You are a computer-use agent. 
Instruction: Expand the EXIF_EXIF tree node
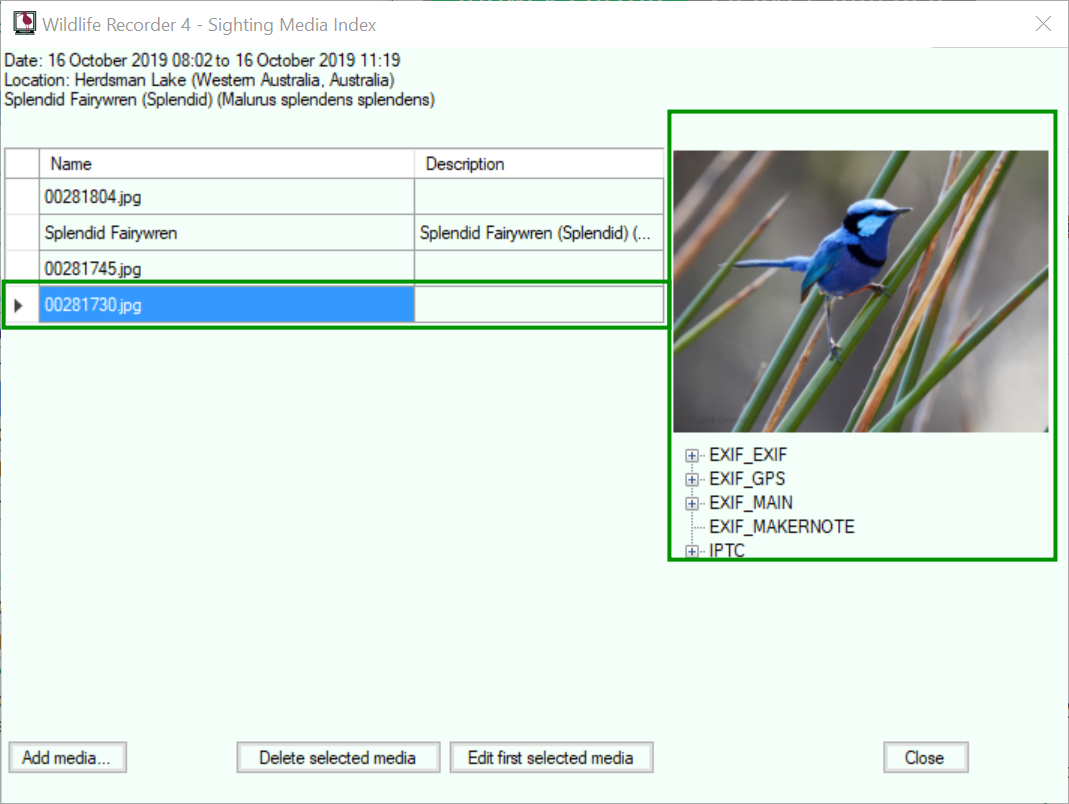coord(692,456)
